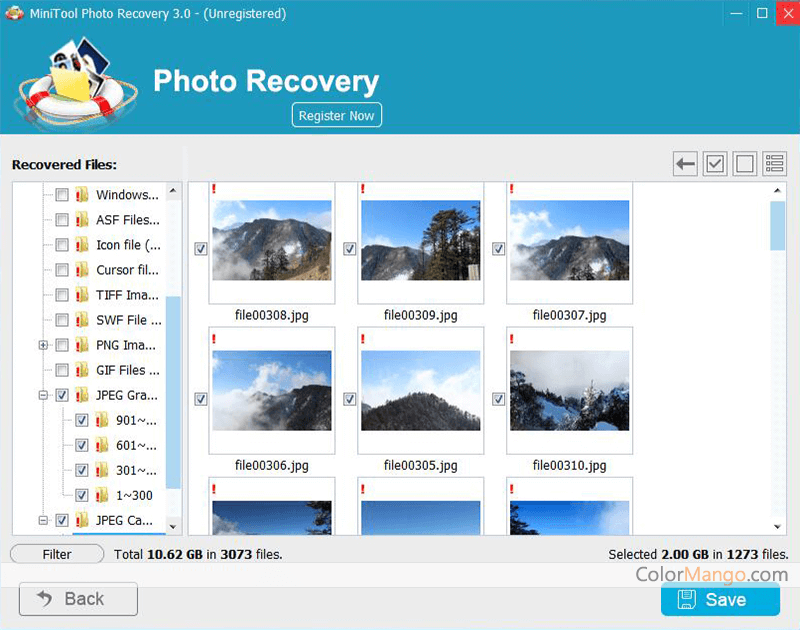The width and height of the screenshot is (800, 630).
Task: Select the GIF Files tree item
Action: point(122,370)
